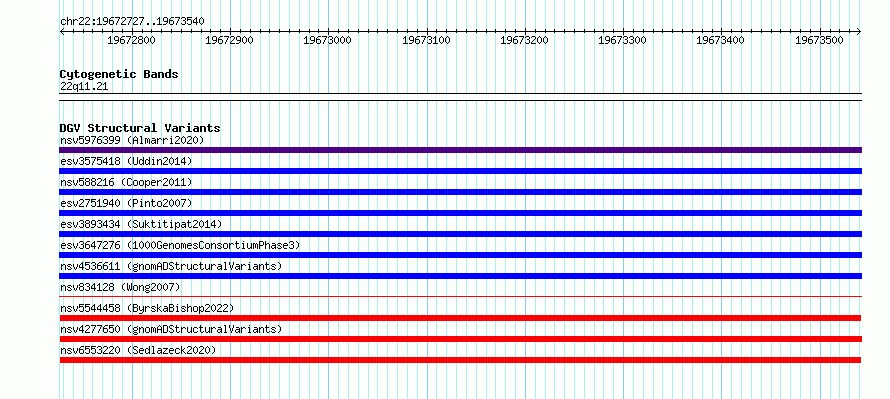This screenshot has height=399, width=890.
Task: Click the ruler's left arrowhead
Action: 62,32
